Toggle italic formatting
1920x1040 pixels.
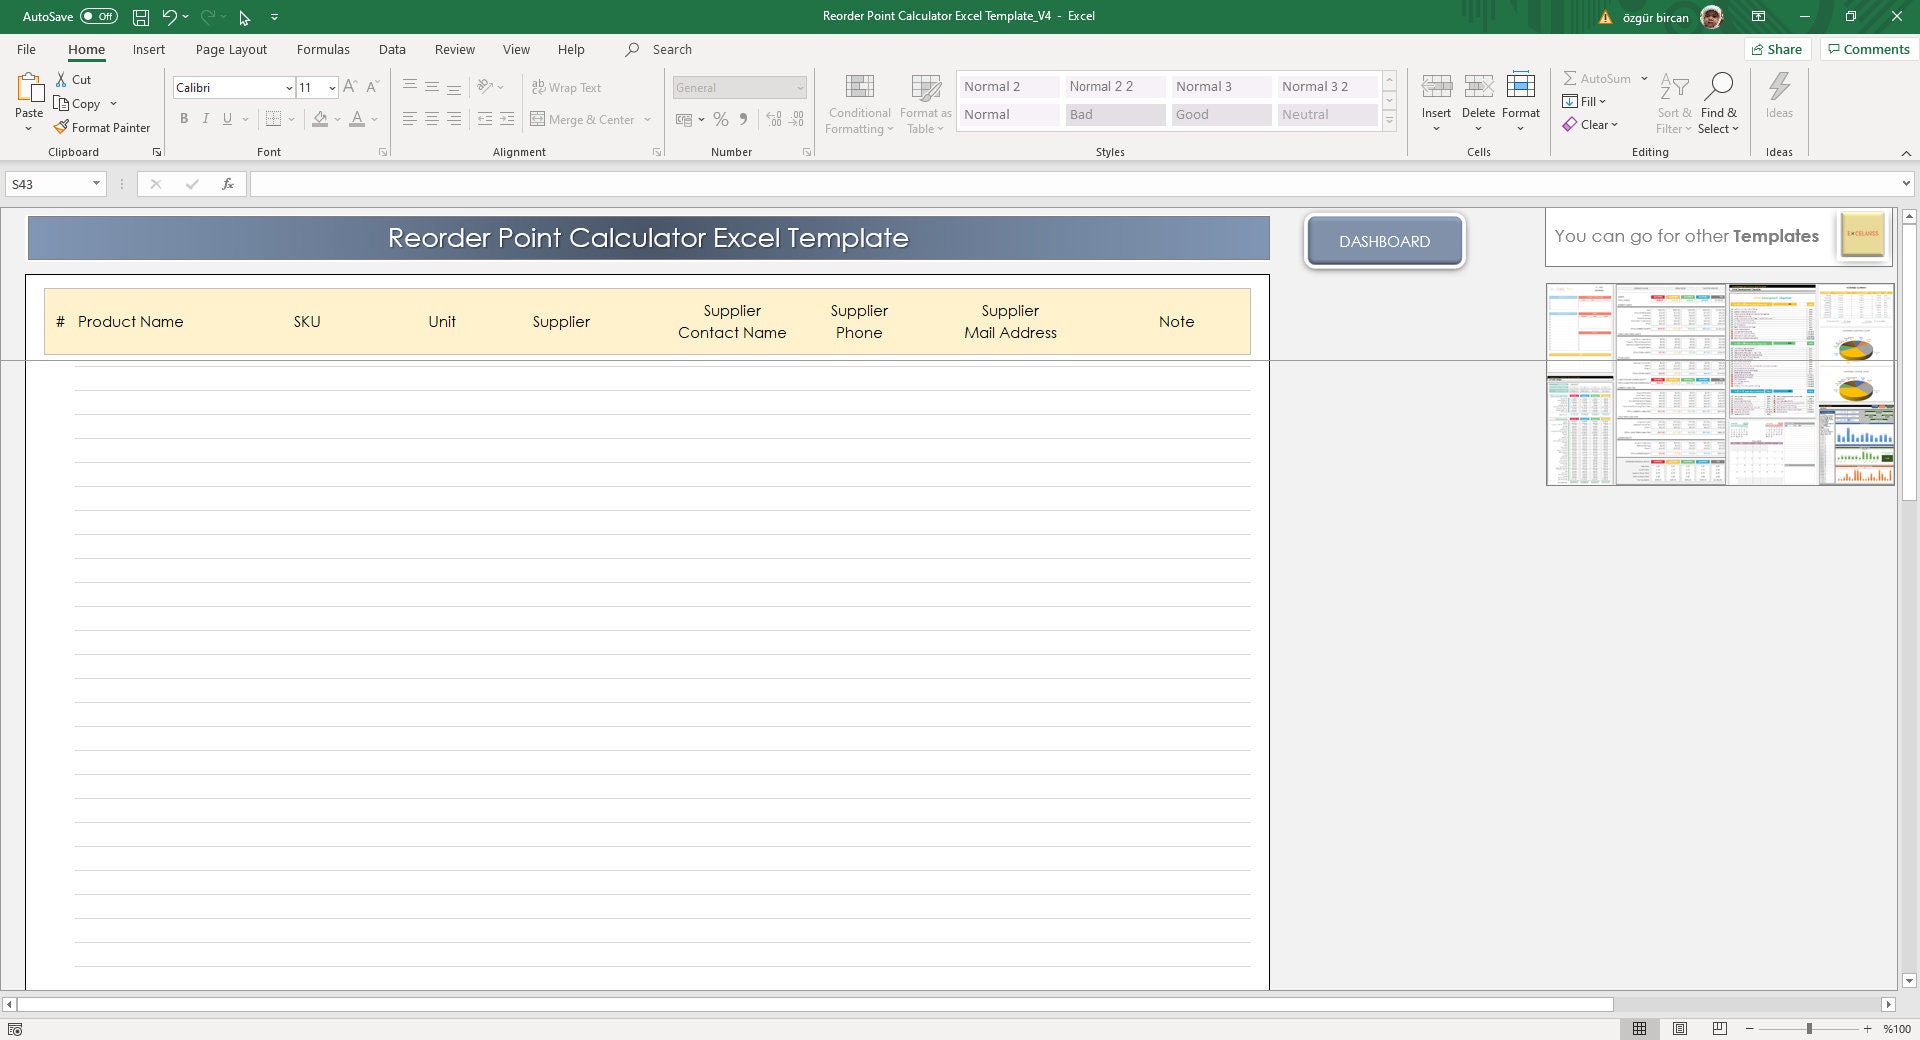click(x=205, y=118)
